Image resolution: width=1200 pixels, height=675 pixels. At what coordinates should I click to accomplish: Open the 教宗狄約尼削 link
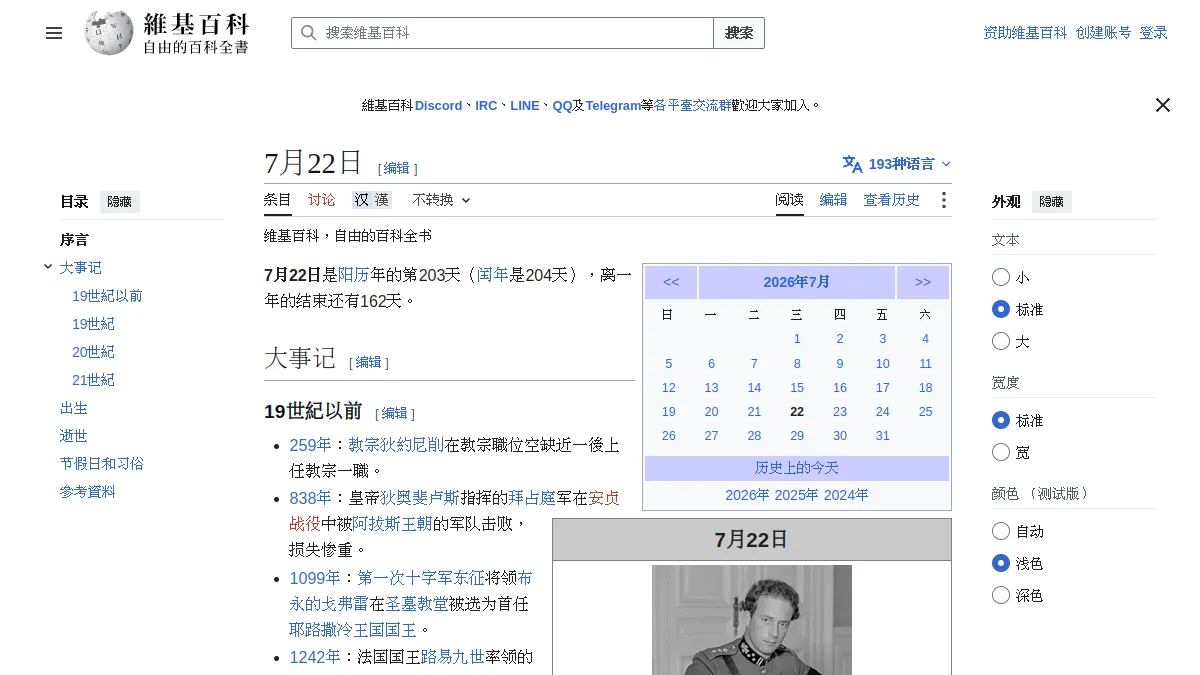(x=396, y=445)
